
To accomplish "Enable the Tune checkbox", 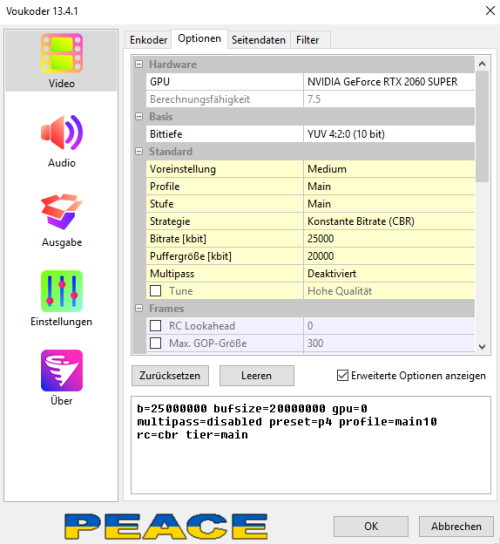I will point(155,291).
